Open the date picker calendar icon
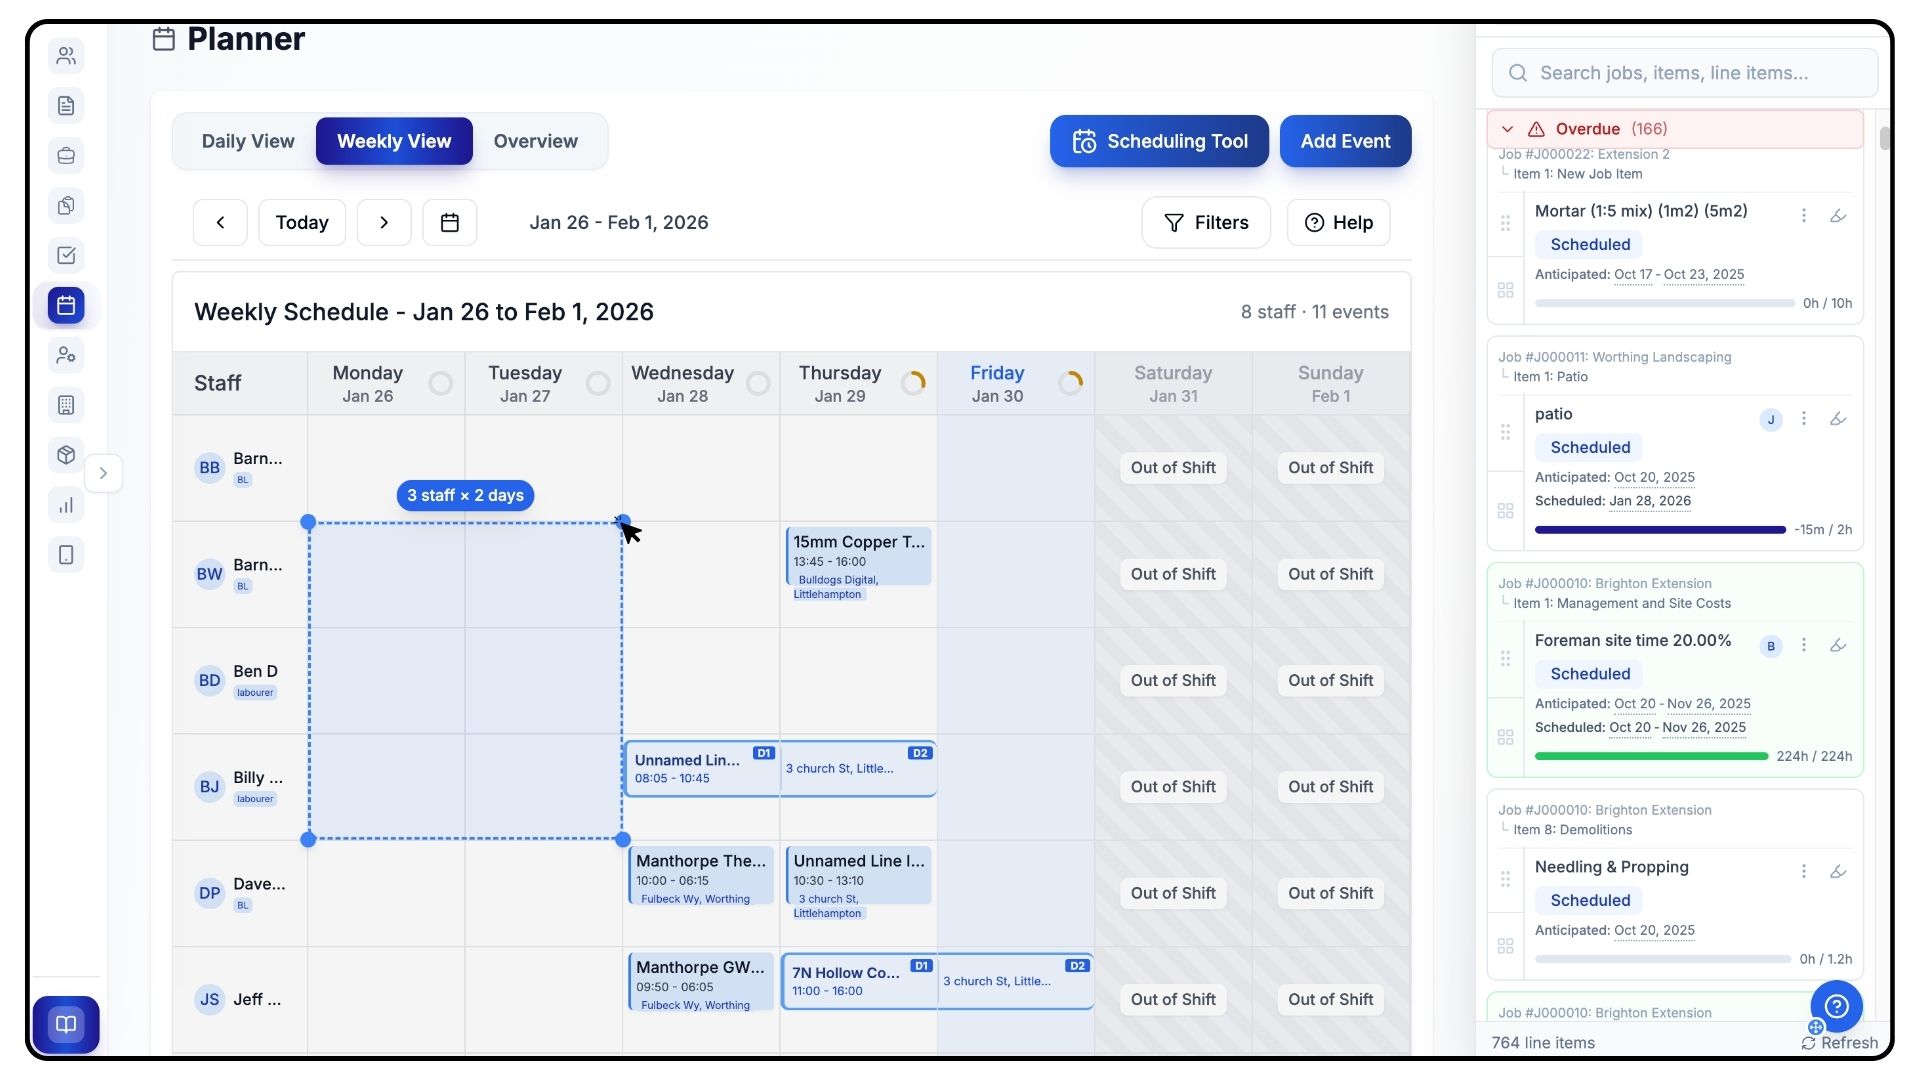Viewport: 1920px width, 1080px height. [450, 222]
